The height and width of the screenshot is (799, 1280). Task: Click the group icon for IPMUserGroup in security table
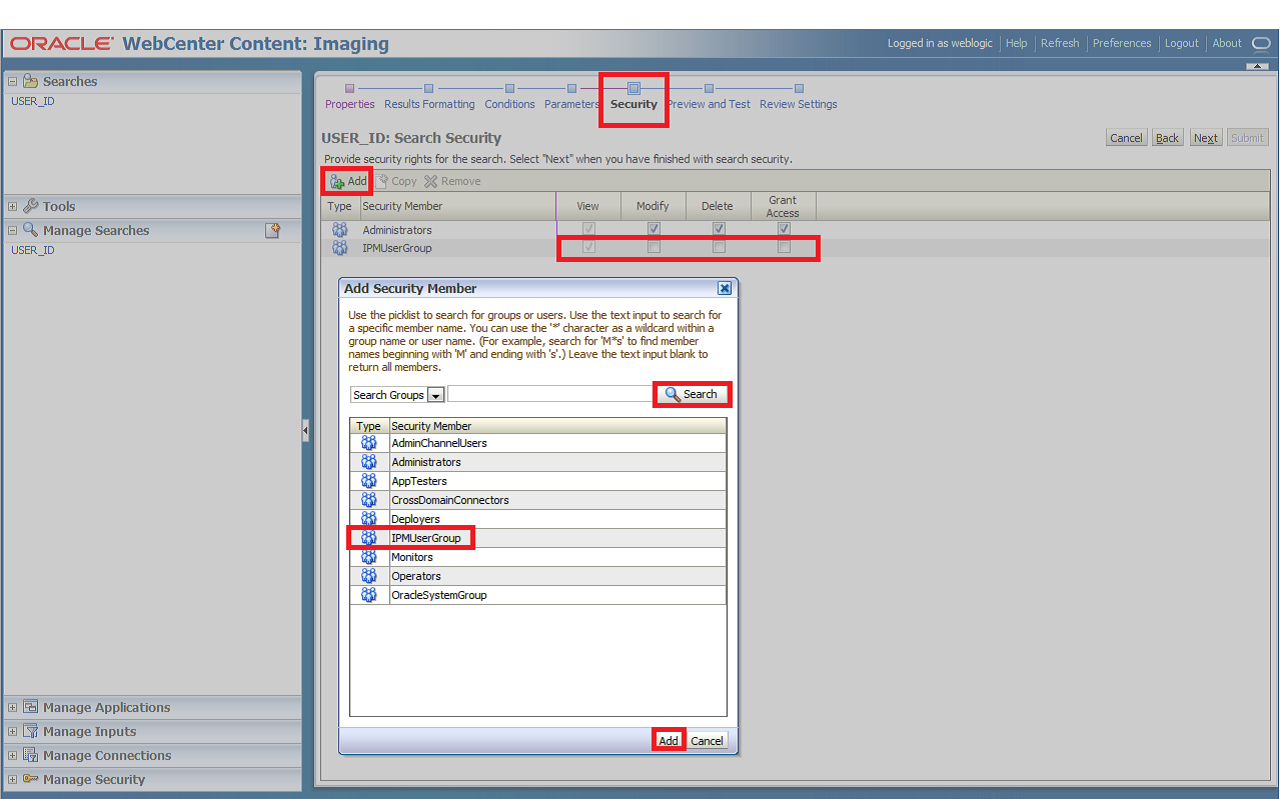pos(340,248)
